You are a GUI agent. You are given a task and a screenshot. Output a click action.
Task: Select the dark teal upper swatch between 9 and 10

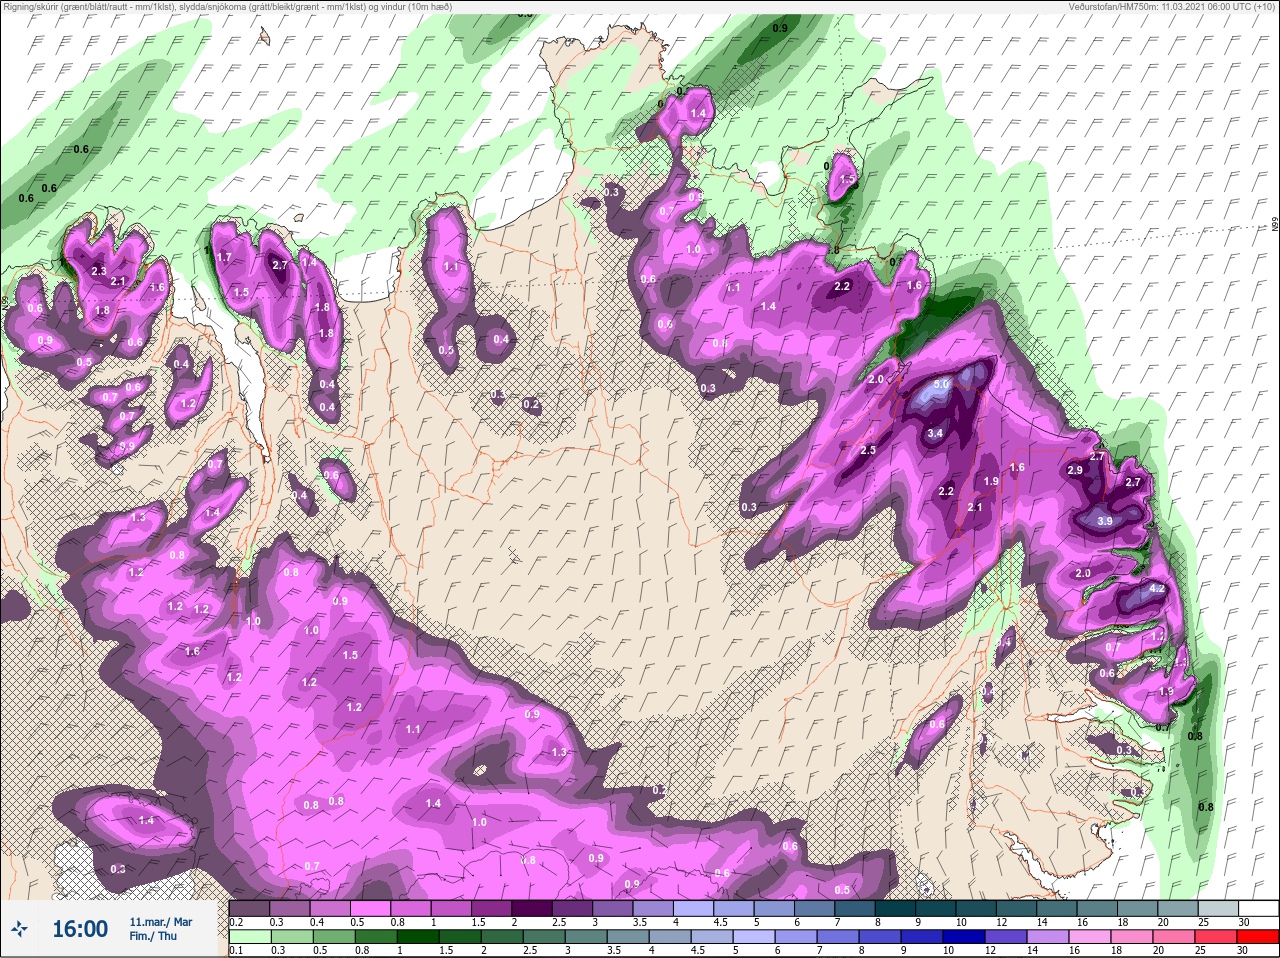click(936, 908)
